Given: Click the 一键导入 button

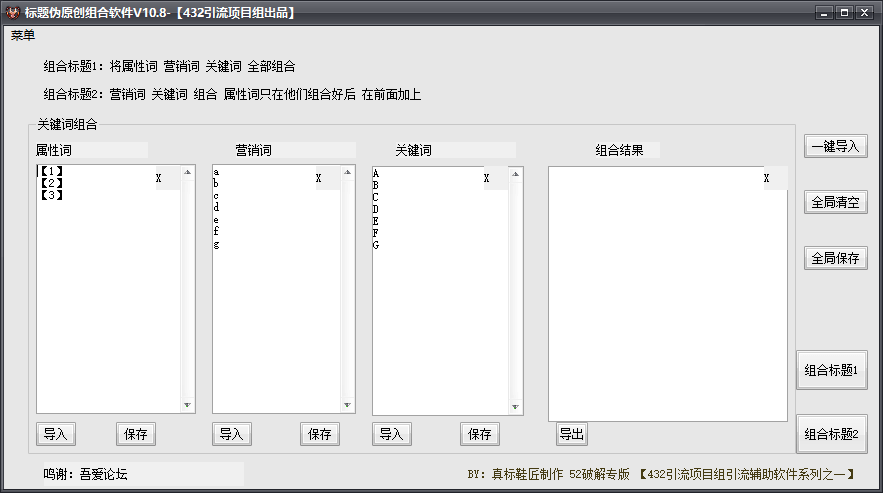Looking at the screenshot, I should (x=835, y=146).
